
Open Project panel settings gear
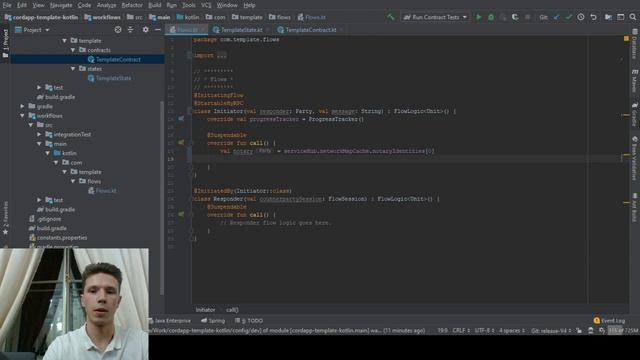pos(145,30)
